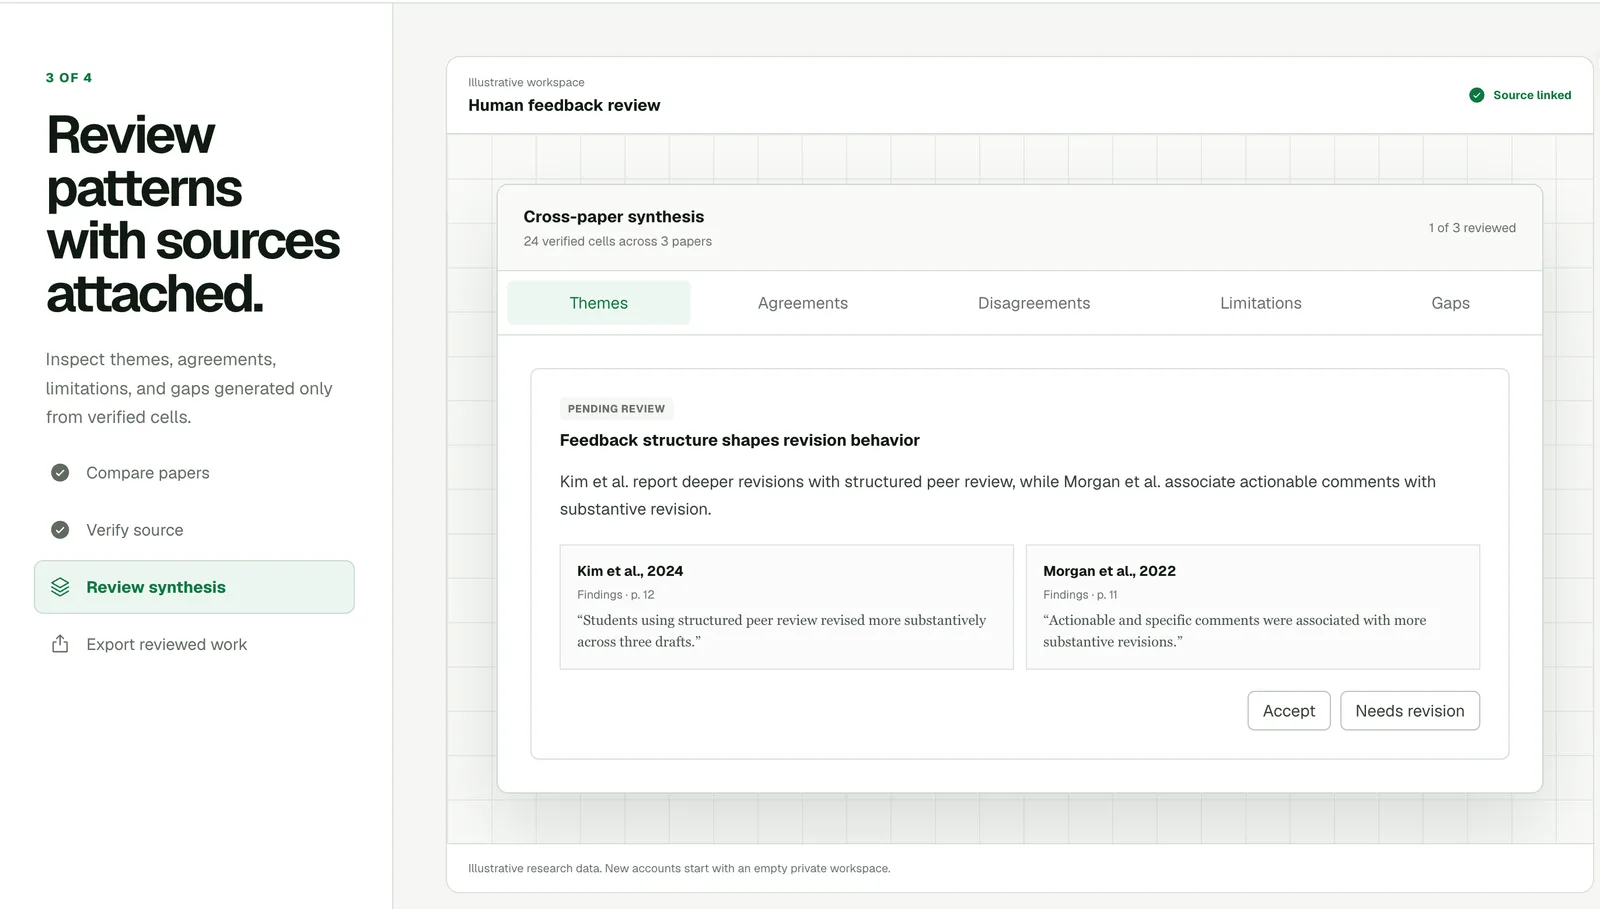The image size is (1600, 909).
Task: Go to the Compare papers step
Action: click(x=194, y=472)
